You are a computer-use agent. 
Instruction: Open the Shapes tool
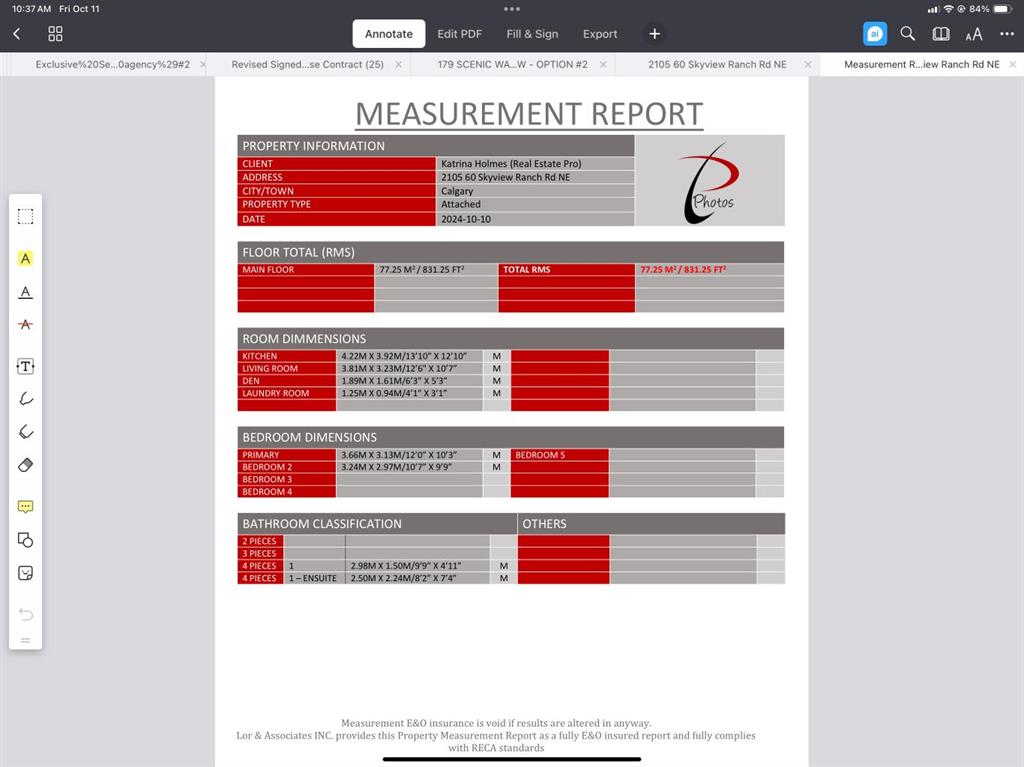coord(26,540)
